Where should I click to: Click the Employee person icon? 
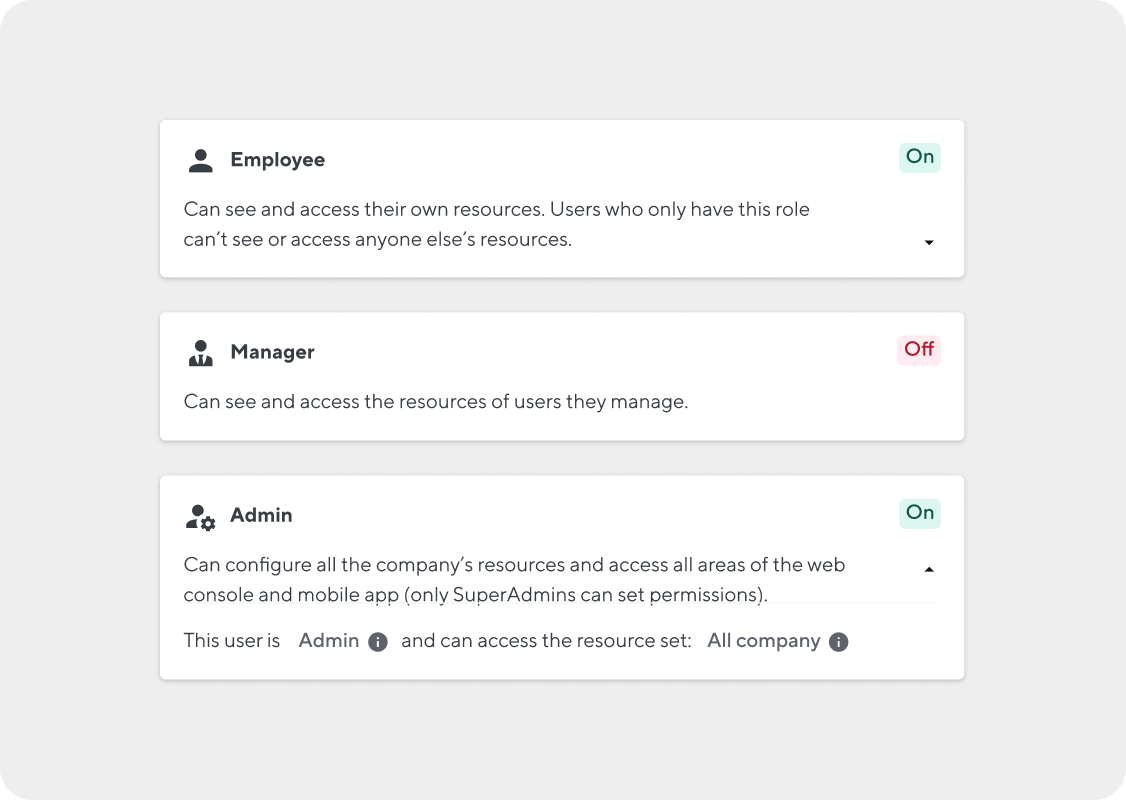(x=200, y=160)
